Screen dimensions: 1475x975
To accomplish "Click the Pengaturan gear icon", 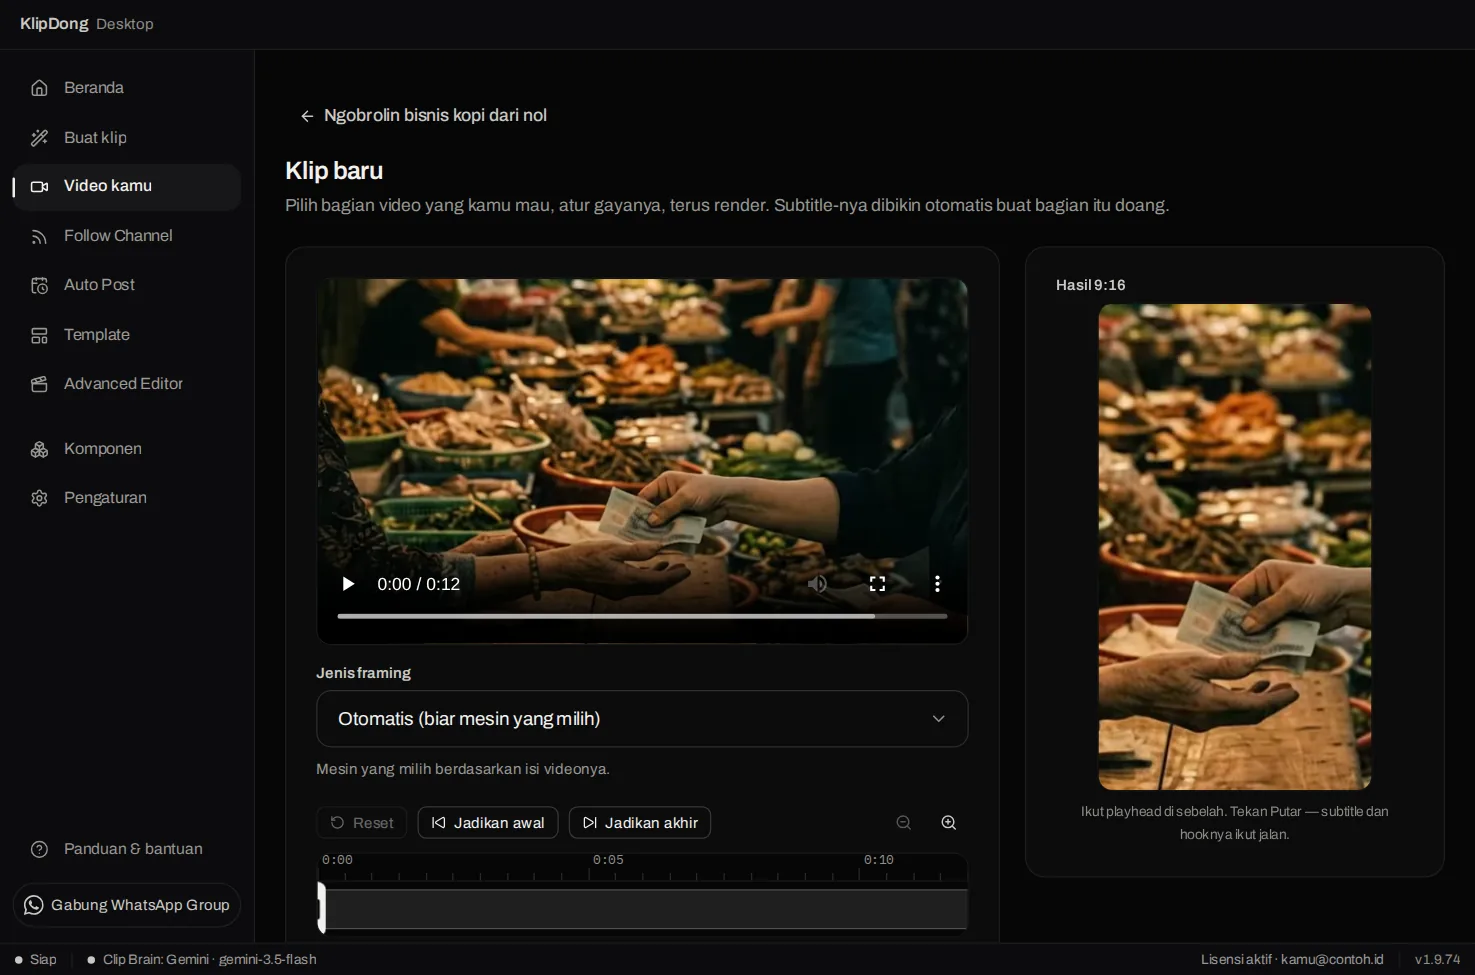I will (39, 498).
